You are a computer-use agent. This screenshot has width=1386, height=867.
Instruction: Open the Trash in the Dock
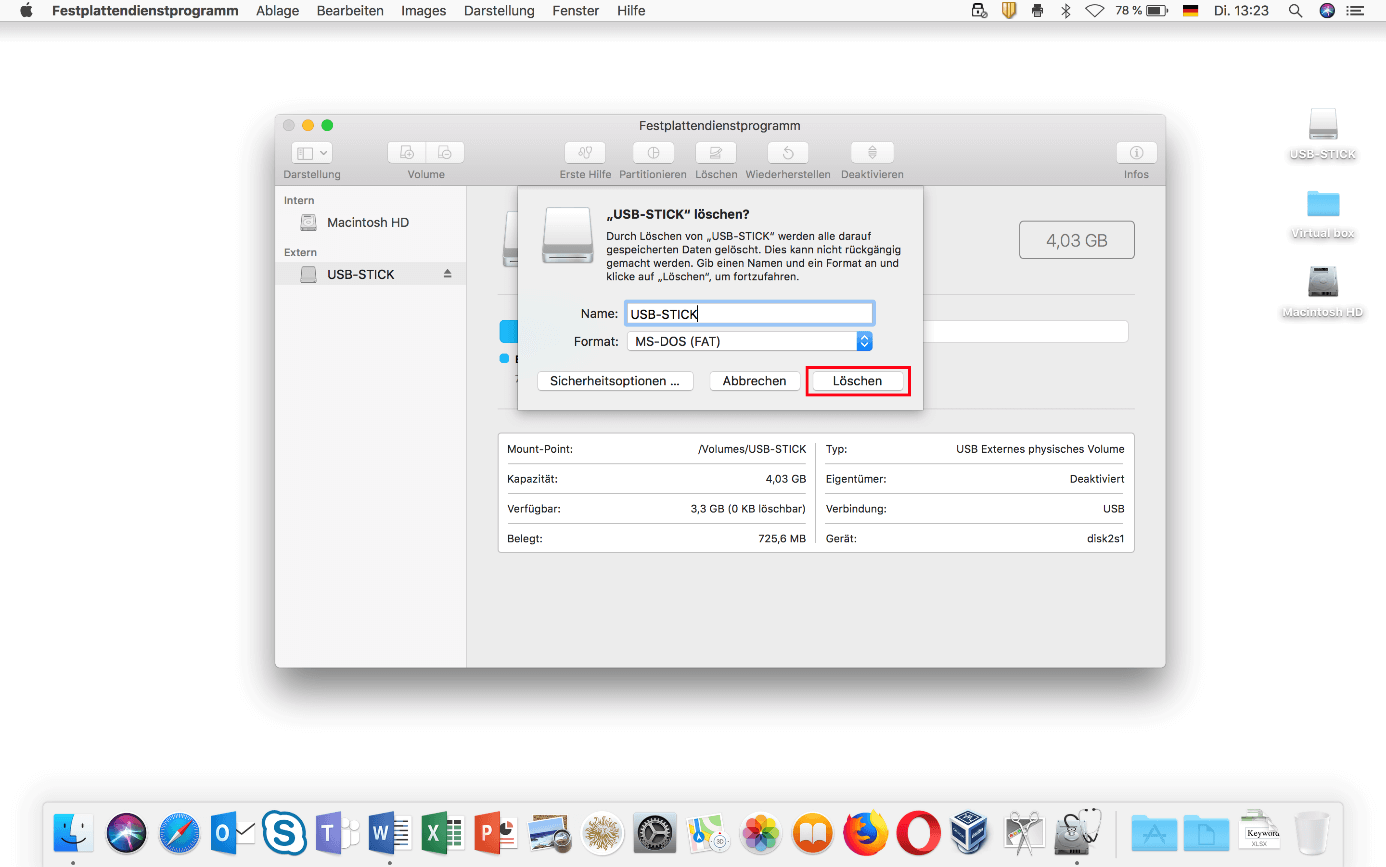click(x=1312, y=831)
